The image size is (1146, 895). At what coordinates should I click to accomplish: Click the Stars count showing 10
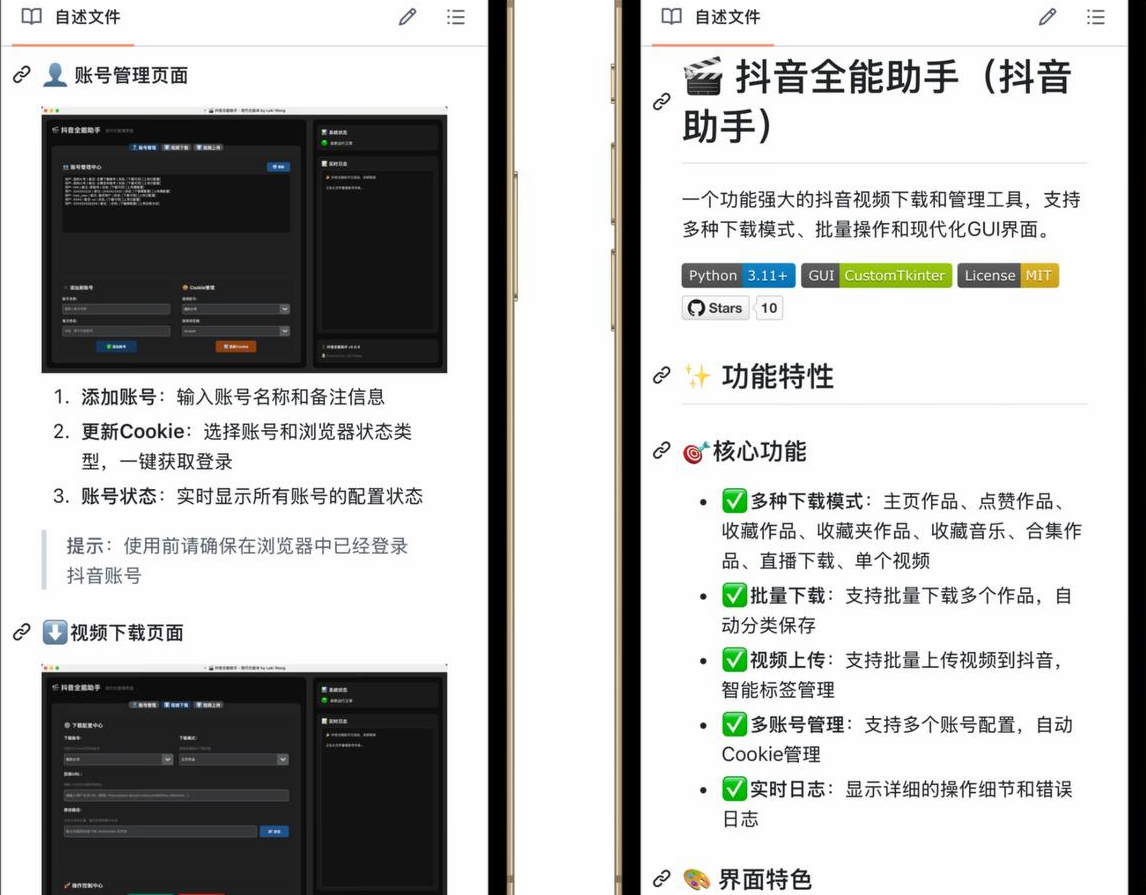[769, 308]
